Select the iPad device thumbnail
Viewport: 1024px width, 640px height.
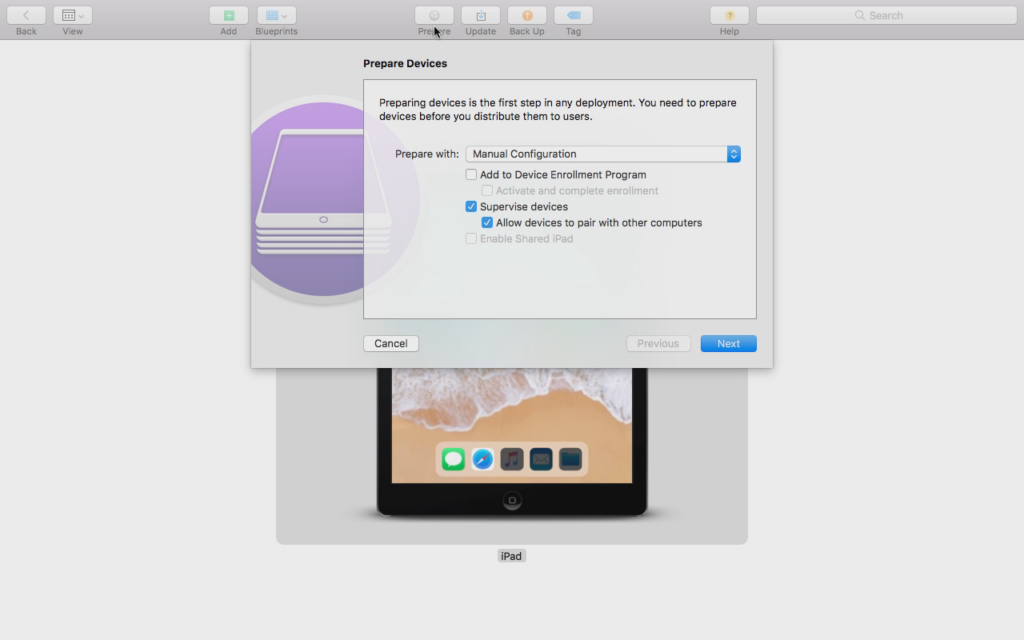click(511, 450)
